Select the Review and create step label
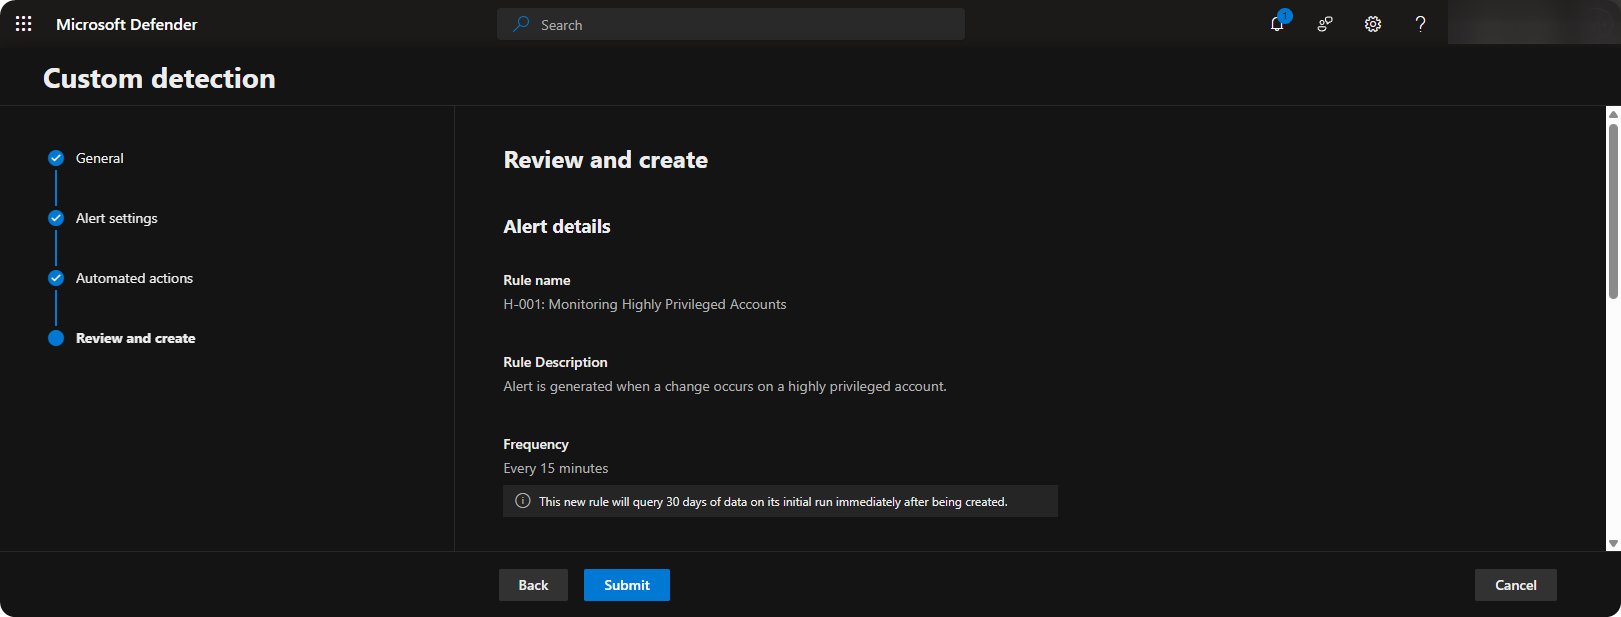 click(x=135, y=338)
